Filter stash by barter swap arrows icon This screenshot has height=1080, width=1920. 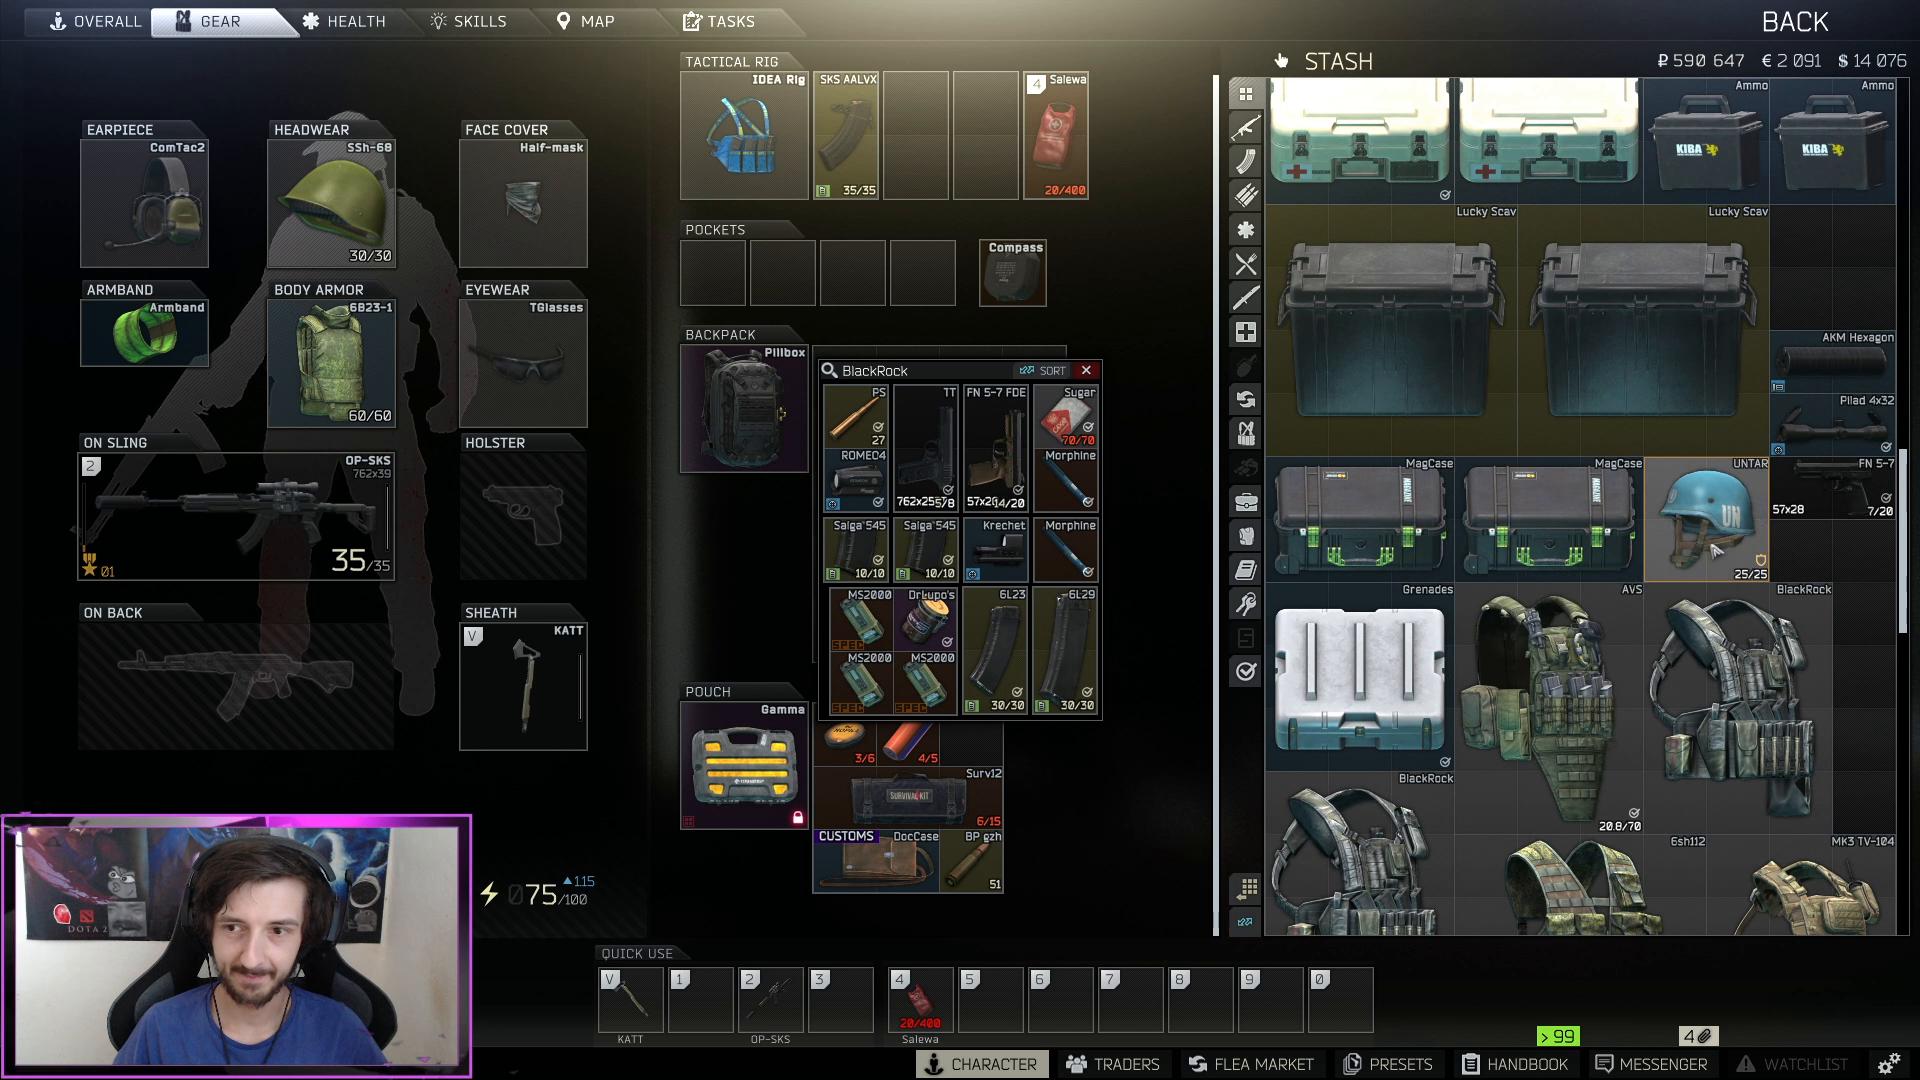tap(1245, 400)
